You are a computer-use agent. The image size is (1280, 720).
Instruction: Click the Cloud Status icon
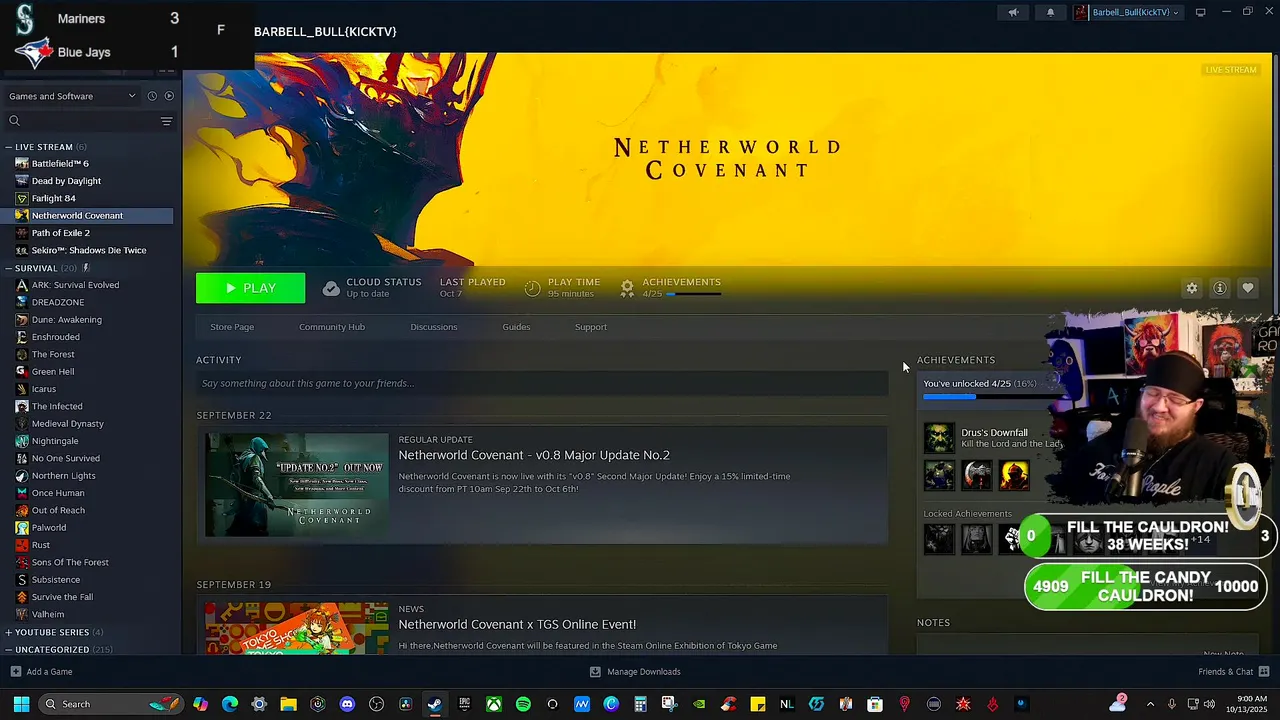coord(331,288)
